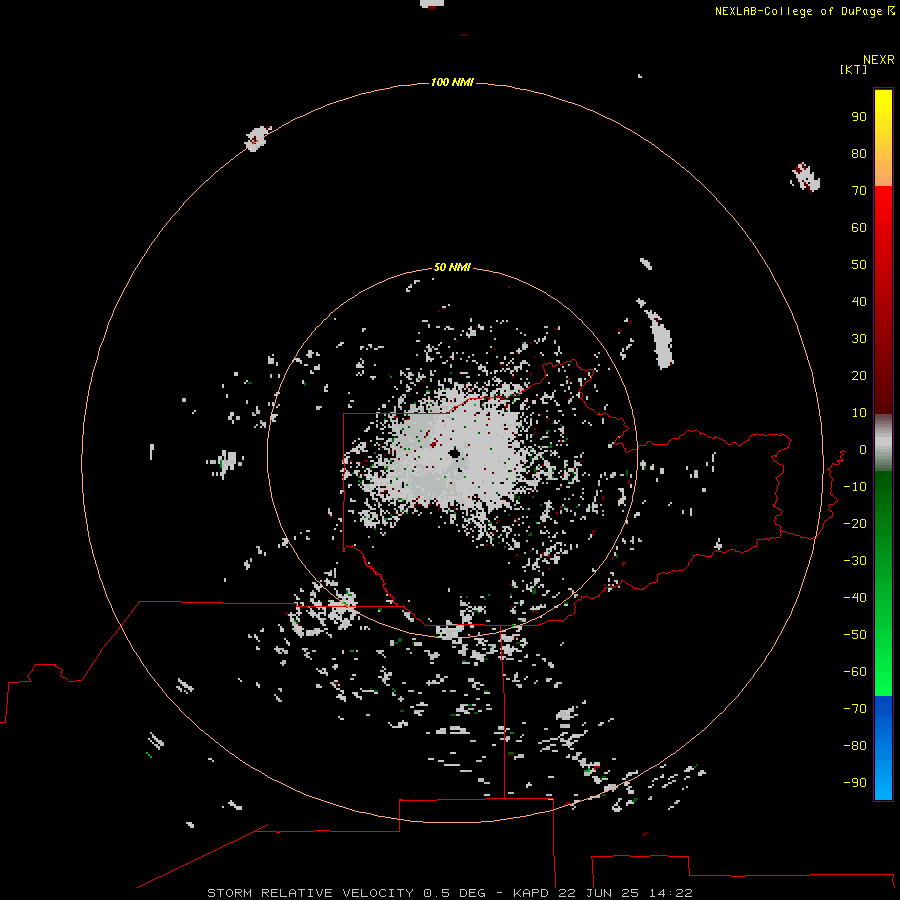Image resolution: width=900 pixels, height=900 pixels.
Task: Click the positive 10 scale label
Action: pyautogui.click(x=859, y=413)
